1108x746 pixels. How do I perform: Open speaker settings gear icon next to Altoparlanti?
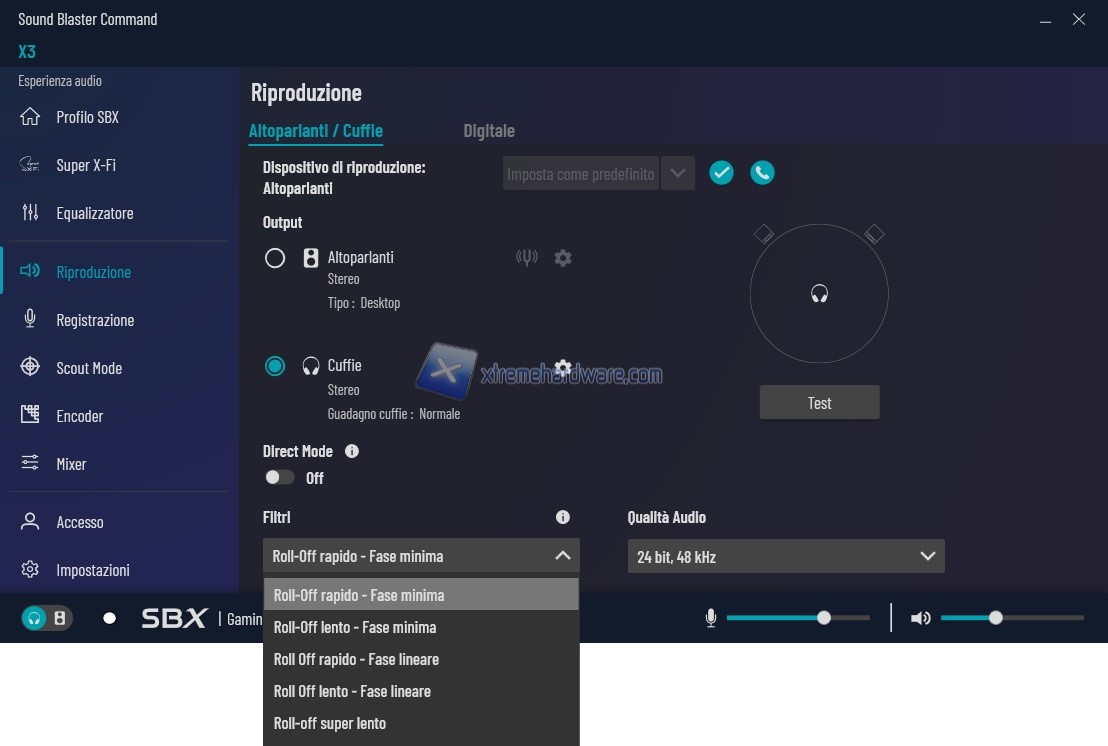tap(563, 258)
